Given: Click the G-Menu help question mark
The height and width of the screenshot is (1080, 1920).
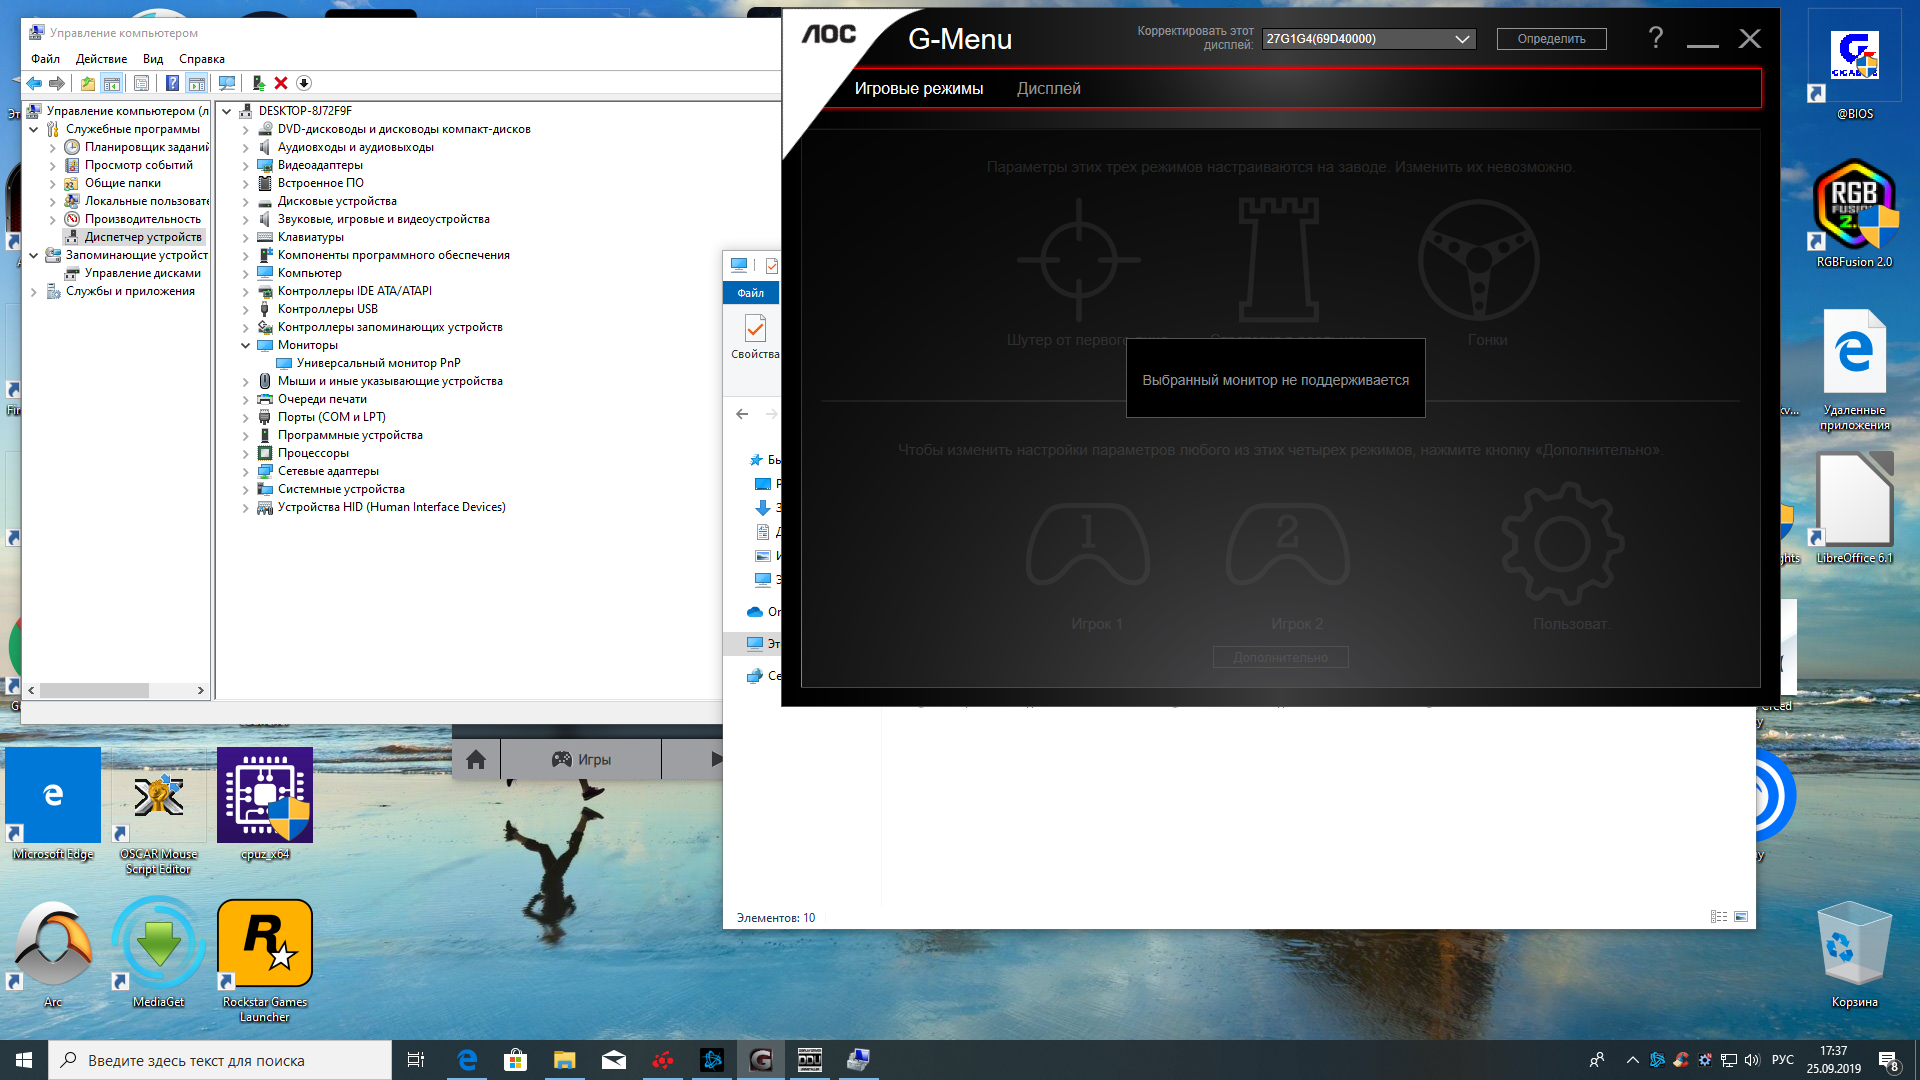Looking at the screenshot, I should (1656, 38).
